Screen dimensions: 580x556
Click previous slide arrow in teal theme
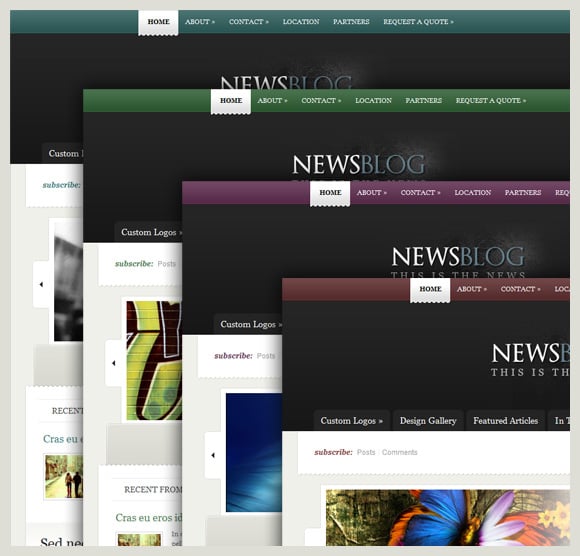pyautogui.click(x=41, y=284)
